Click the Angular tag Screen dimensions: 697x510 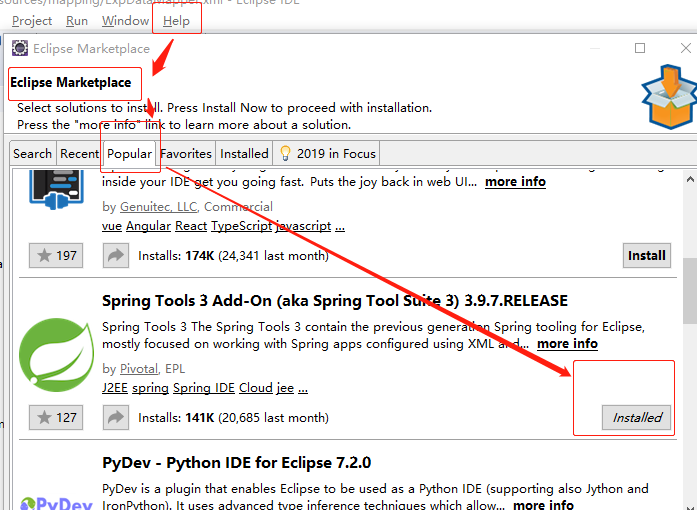pos(148,226)
